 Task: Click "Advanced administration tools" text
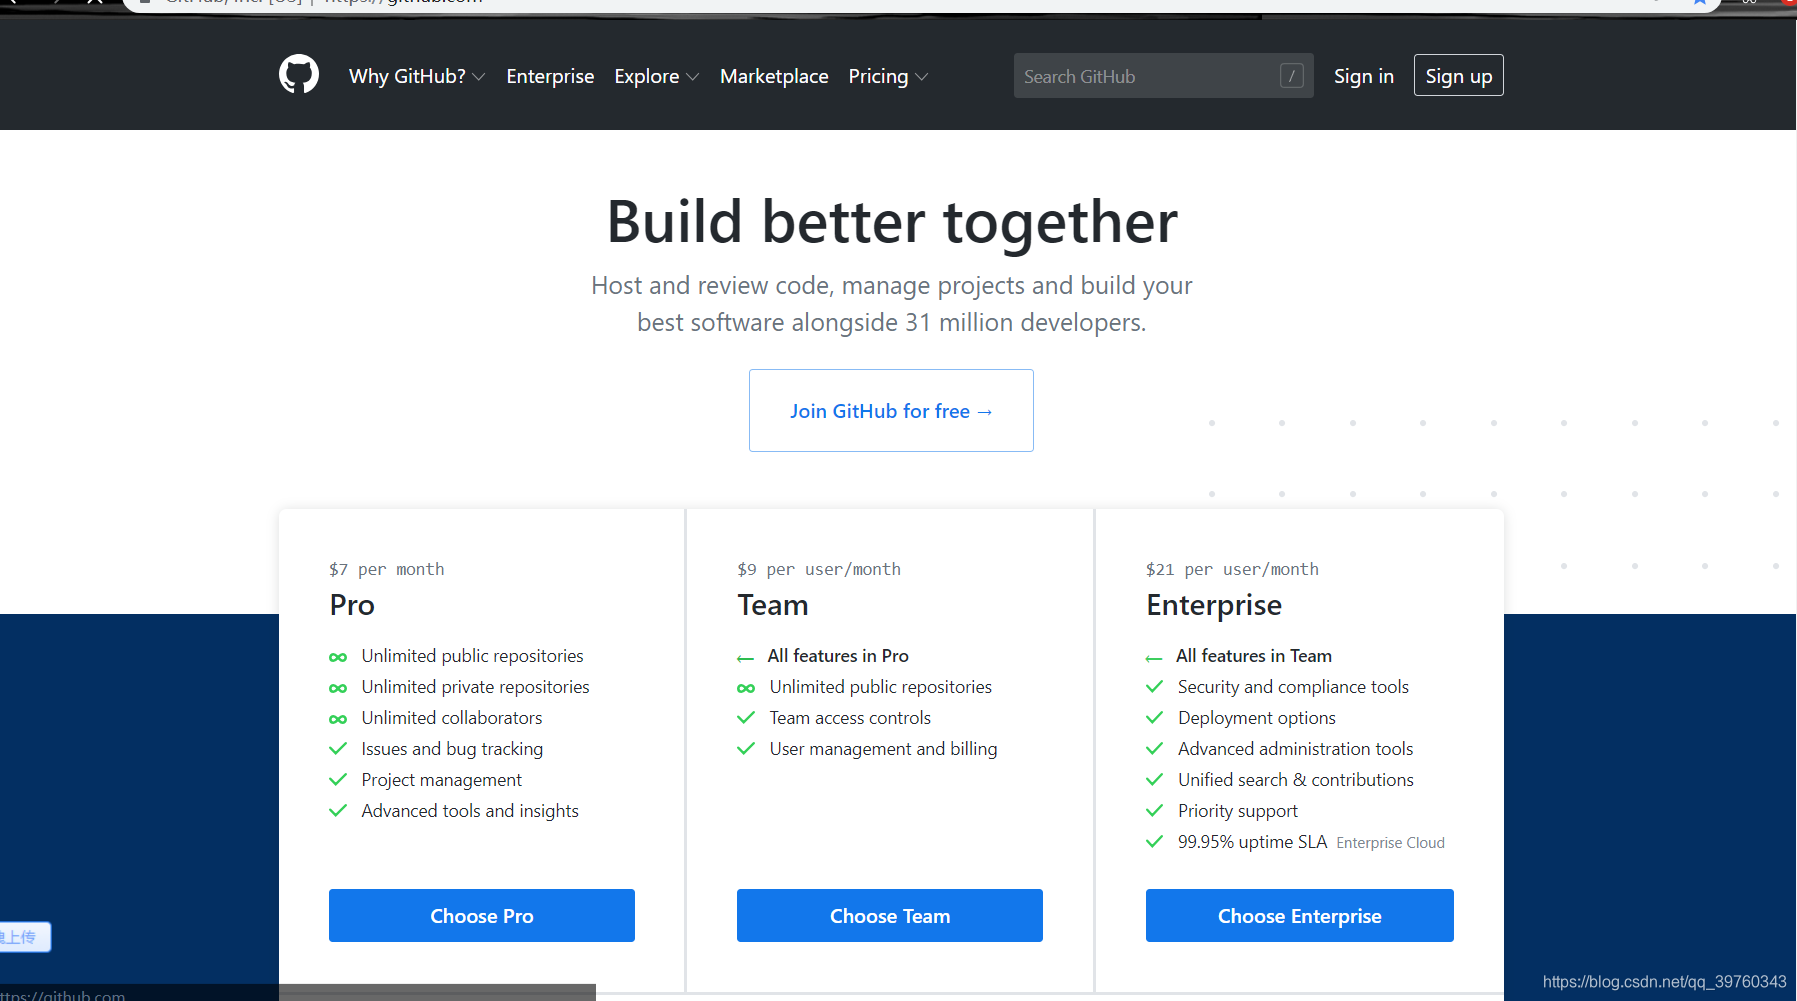pos(1295,749)
